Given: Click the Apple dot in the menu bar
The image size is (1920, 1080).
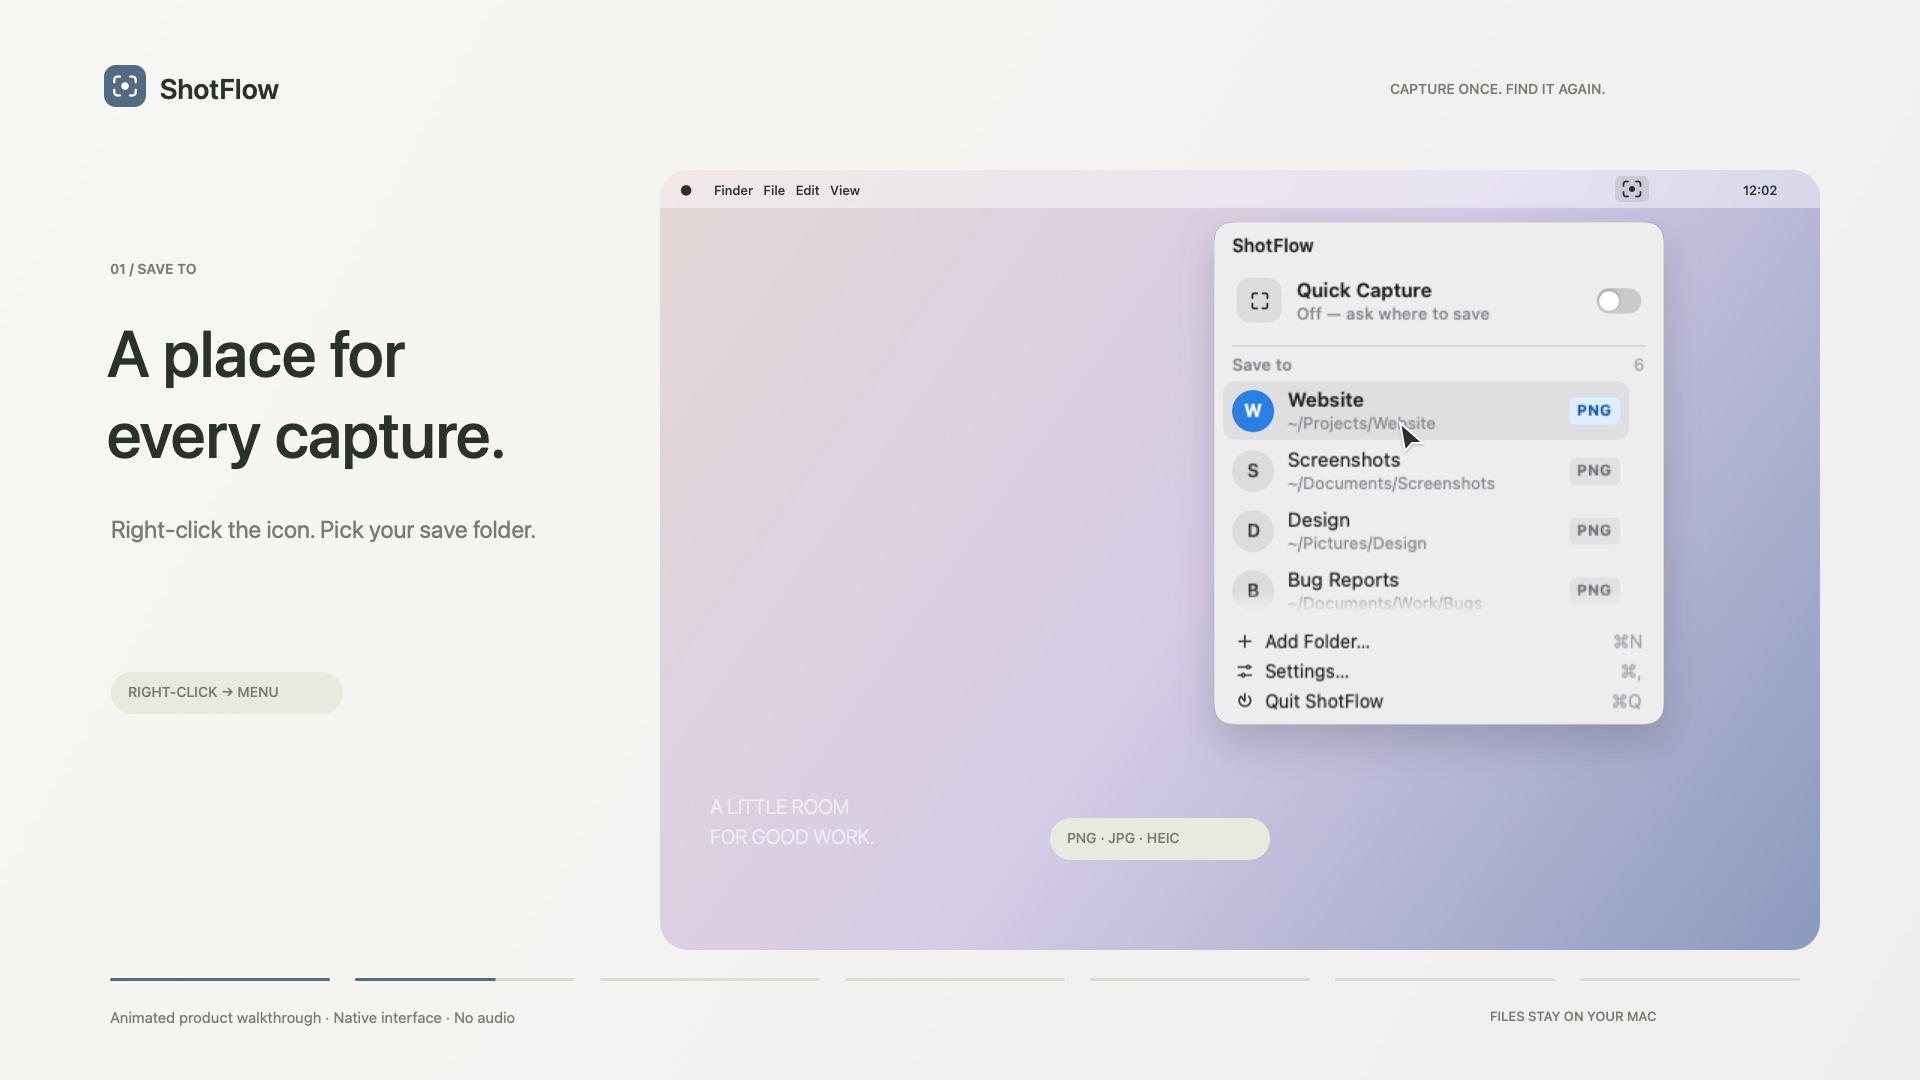Looking at the screenshot, I should [x=686, y=190].
